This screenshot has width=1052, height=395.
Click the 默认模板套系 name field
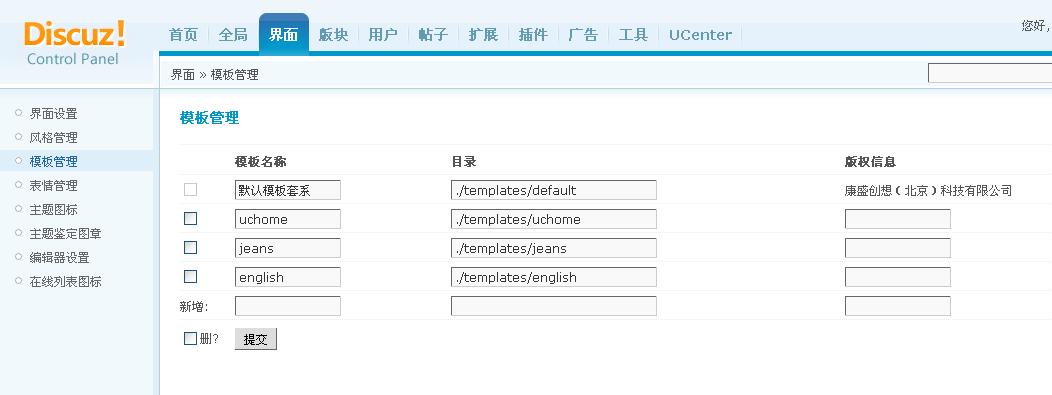288,190
